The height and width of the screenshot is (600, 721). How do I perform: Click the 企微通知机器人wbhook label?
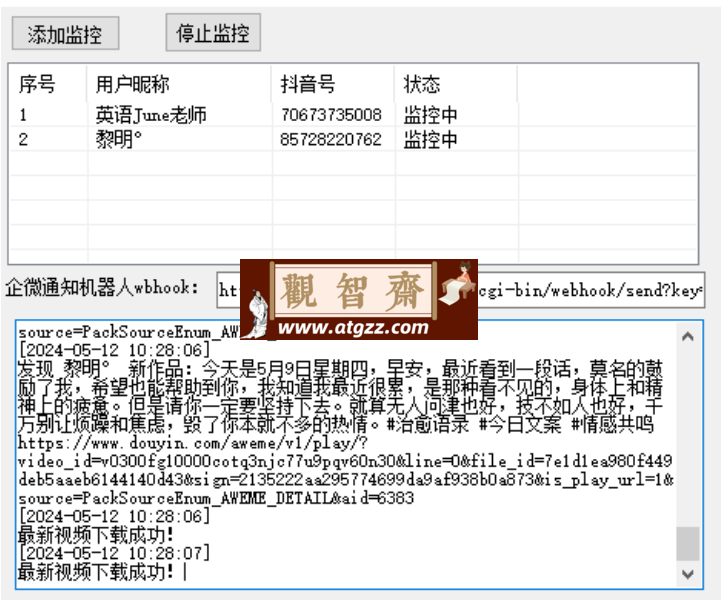[102, 288]
